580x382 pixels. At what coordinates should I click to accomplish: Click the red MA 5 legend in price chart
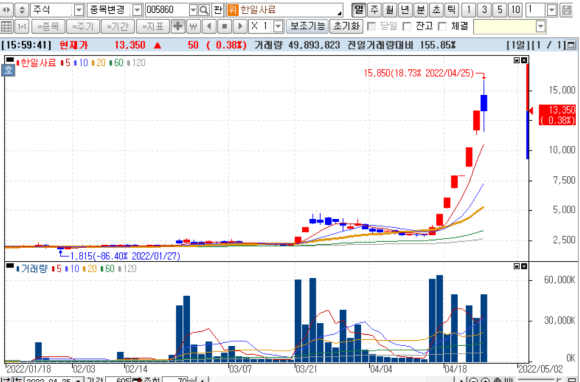pyautogui.click(x=66, y=63)
